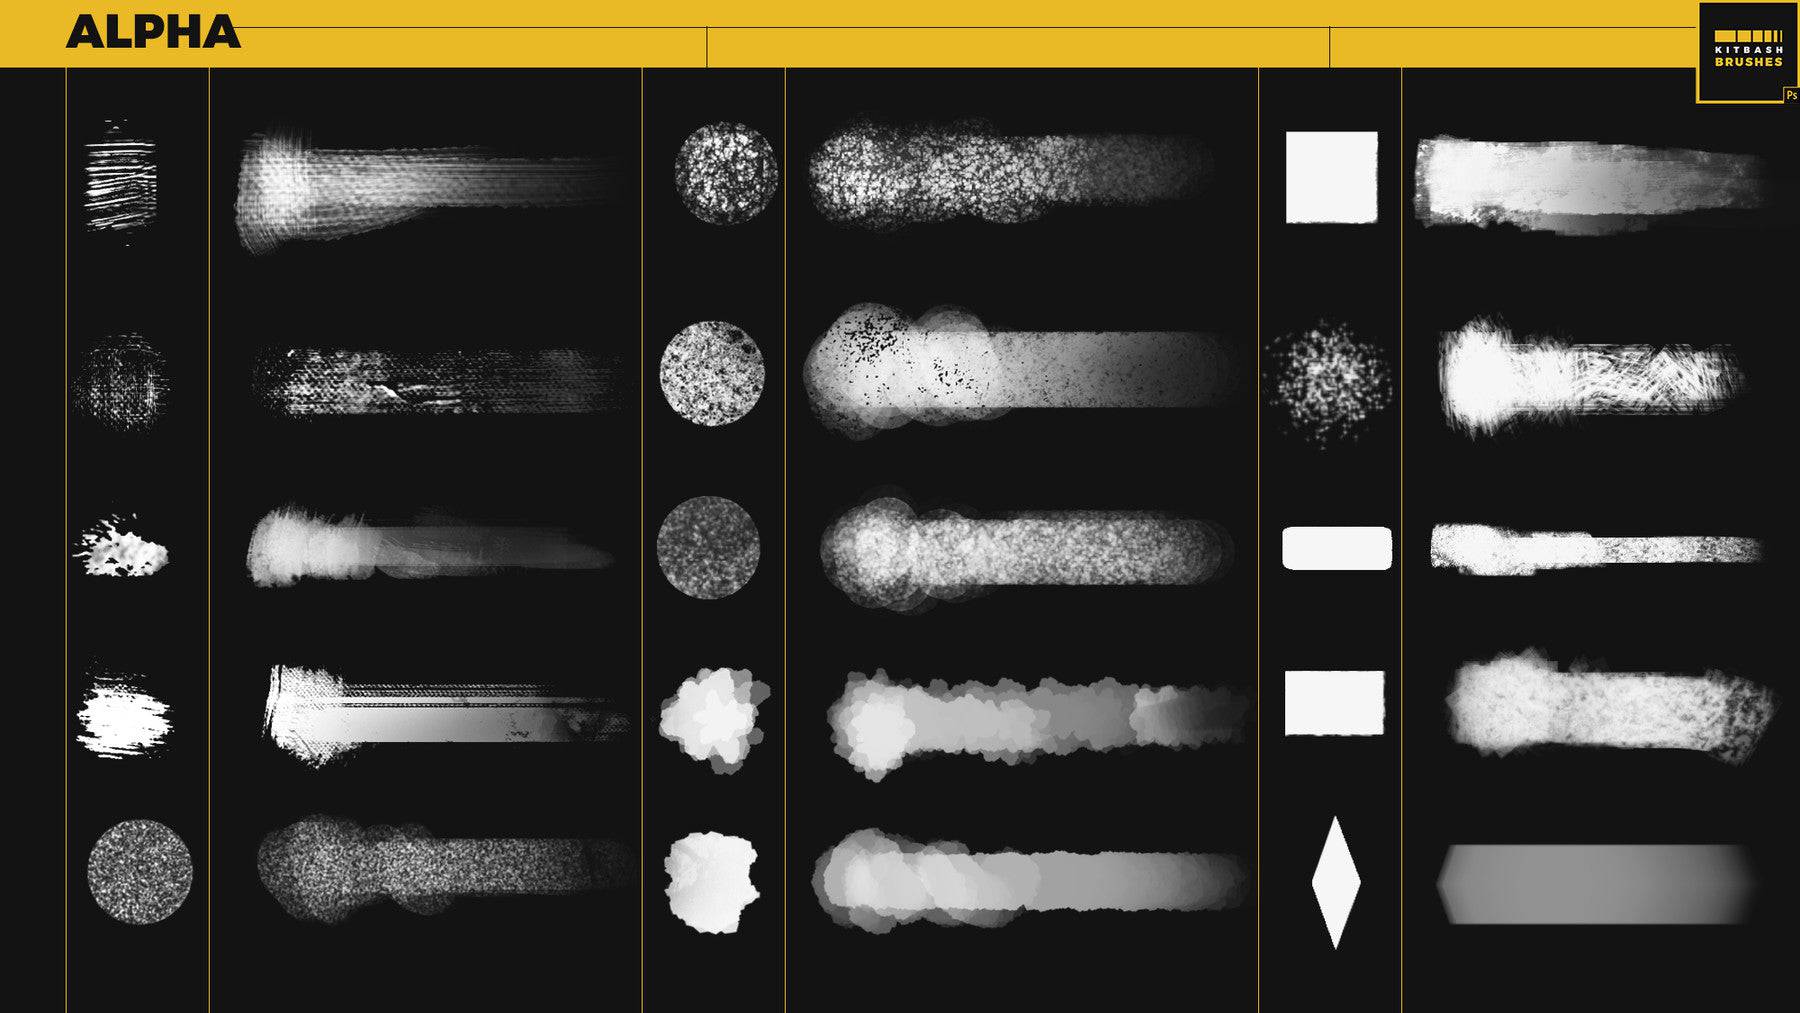1800x1013 pixels.
Task: Click the streaked dry-brush stroke preview
Action: pos(447,715)
